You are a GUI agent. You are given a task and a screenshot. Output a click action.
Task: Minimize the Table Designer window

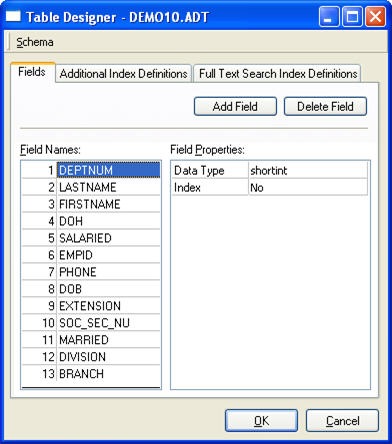tap(328, 17)
